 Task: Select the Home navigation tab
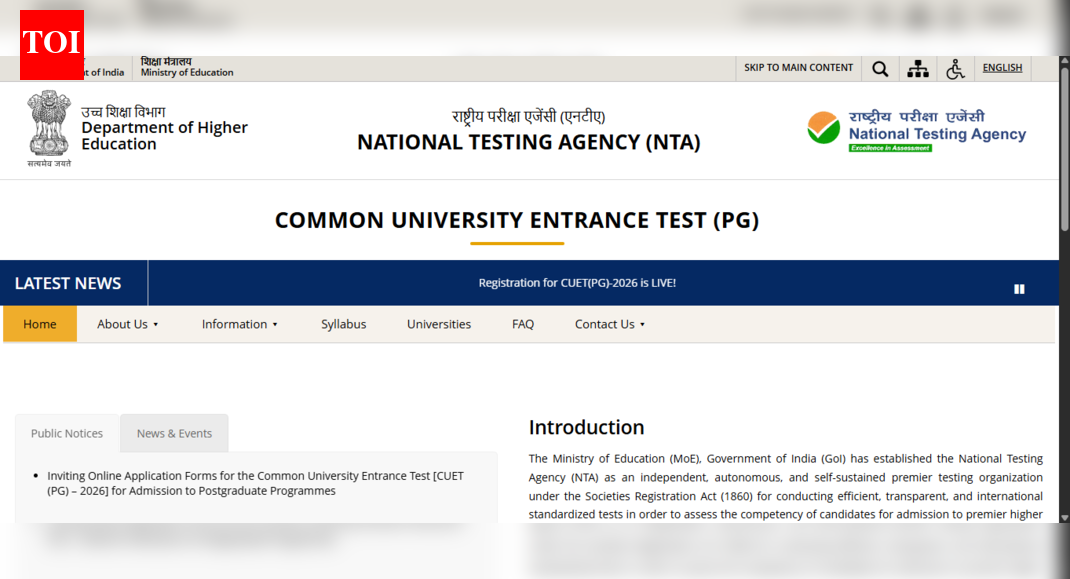[40, 324]
